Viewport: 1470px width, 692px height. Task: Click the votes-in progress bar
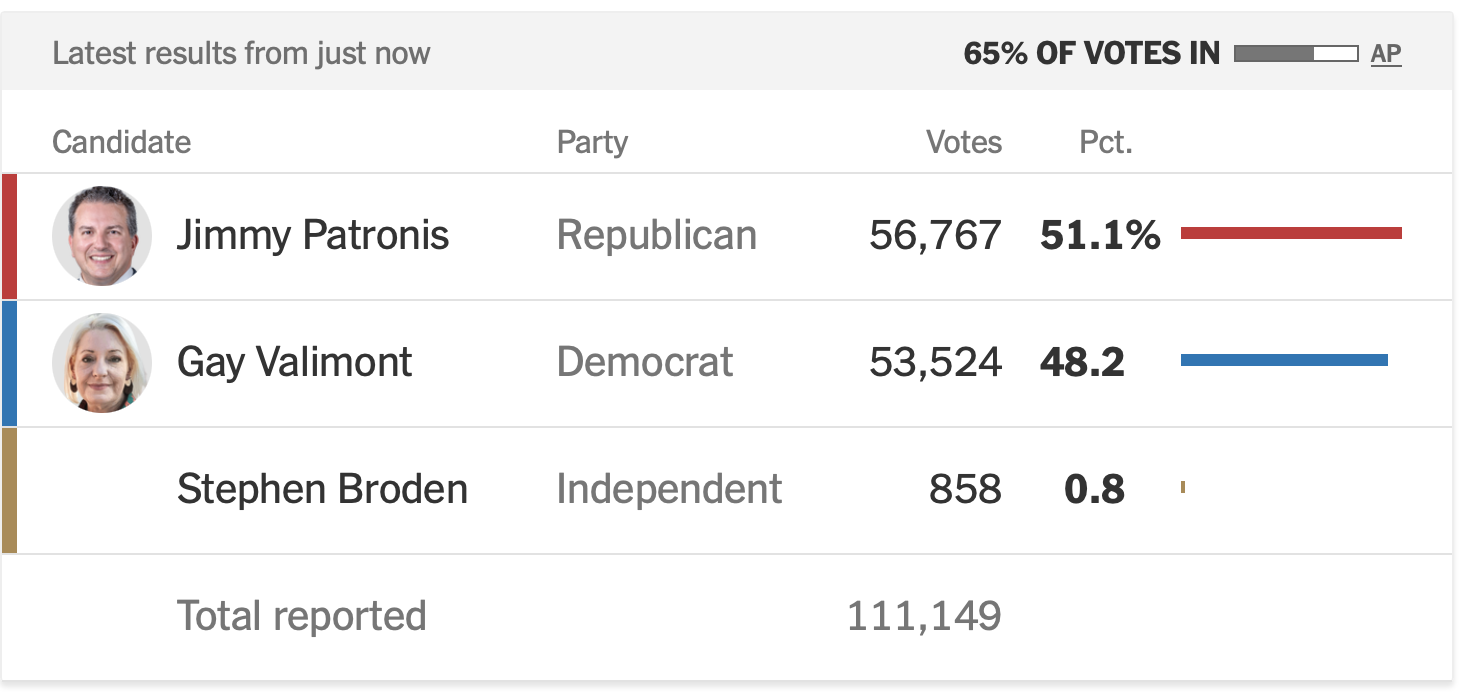tap(1296, 54)
